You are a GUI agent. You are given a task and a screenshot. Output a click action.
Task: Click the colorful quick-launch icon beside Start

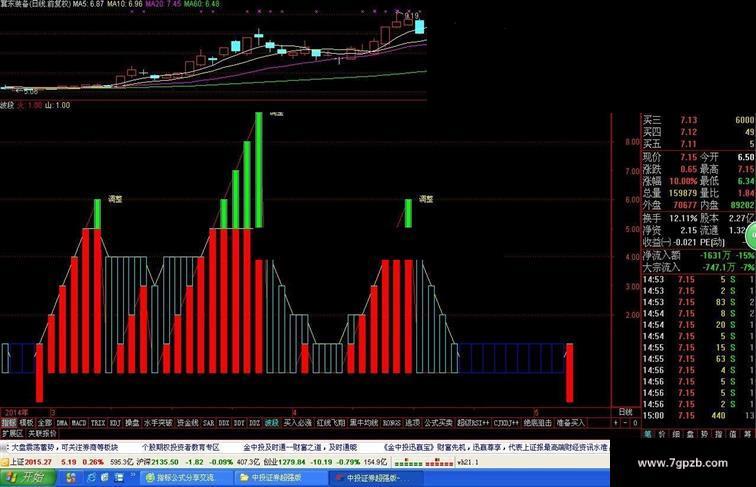pos(71,478)
